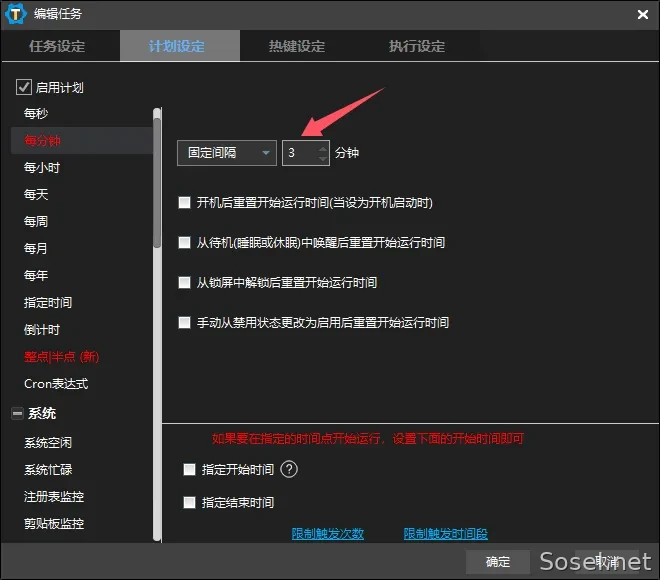
Task: Choose 倒计时 in the list
Action: pos(82,330)
